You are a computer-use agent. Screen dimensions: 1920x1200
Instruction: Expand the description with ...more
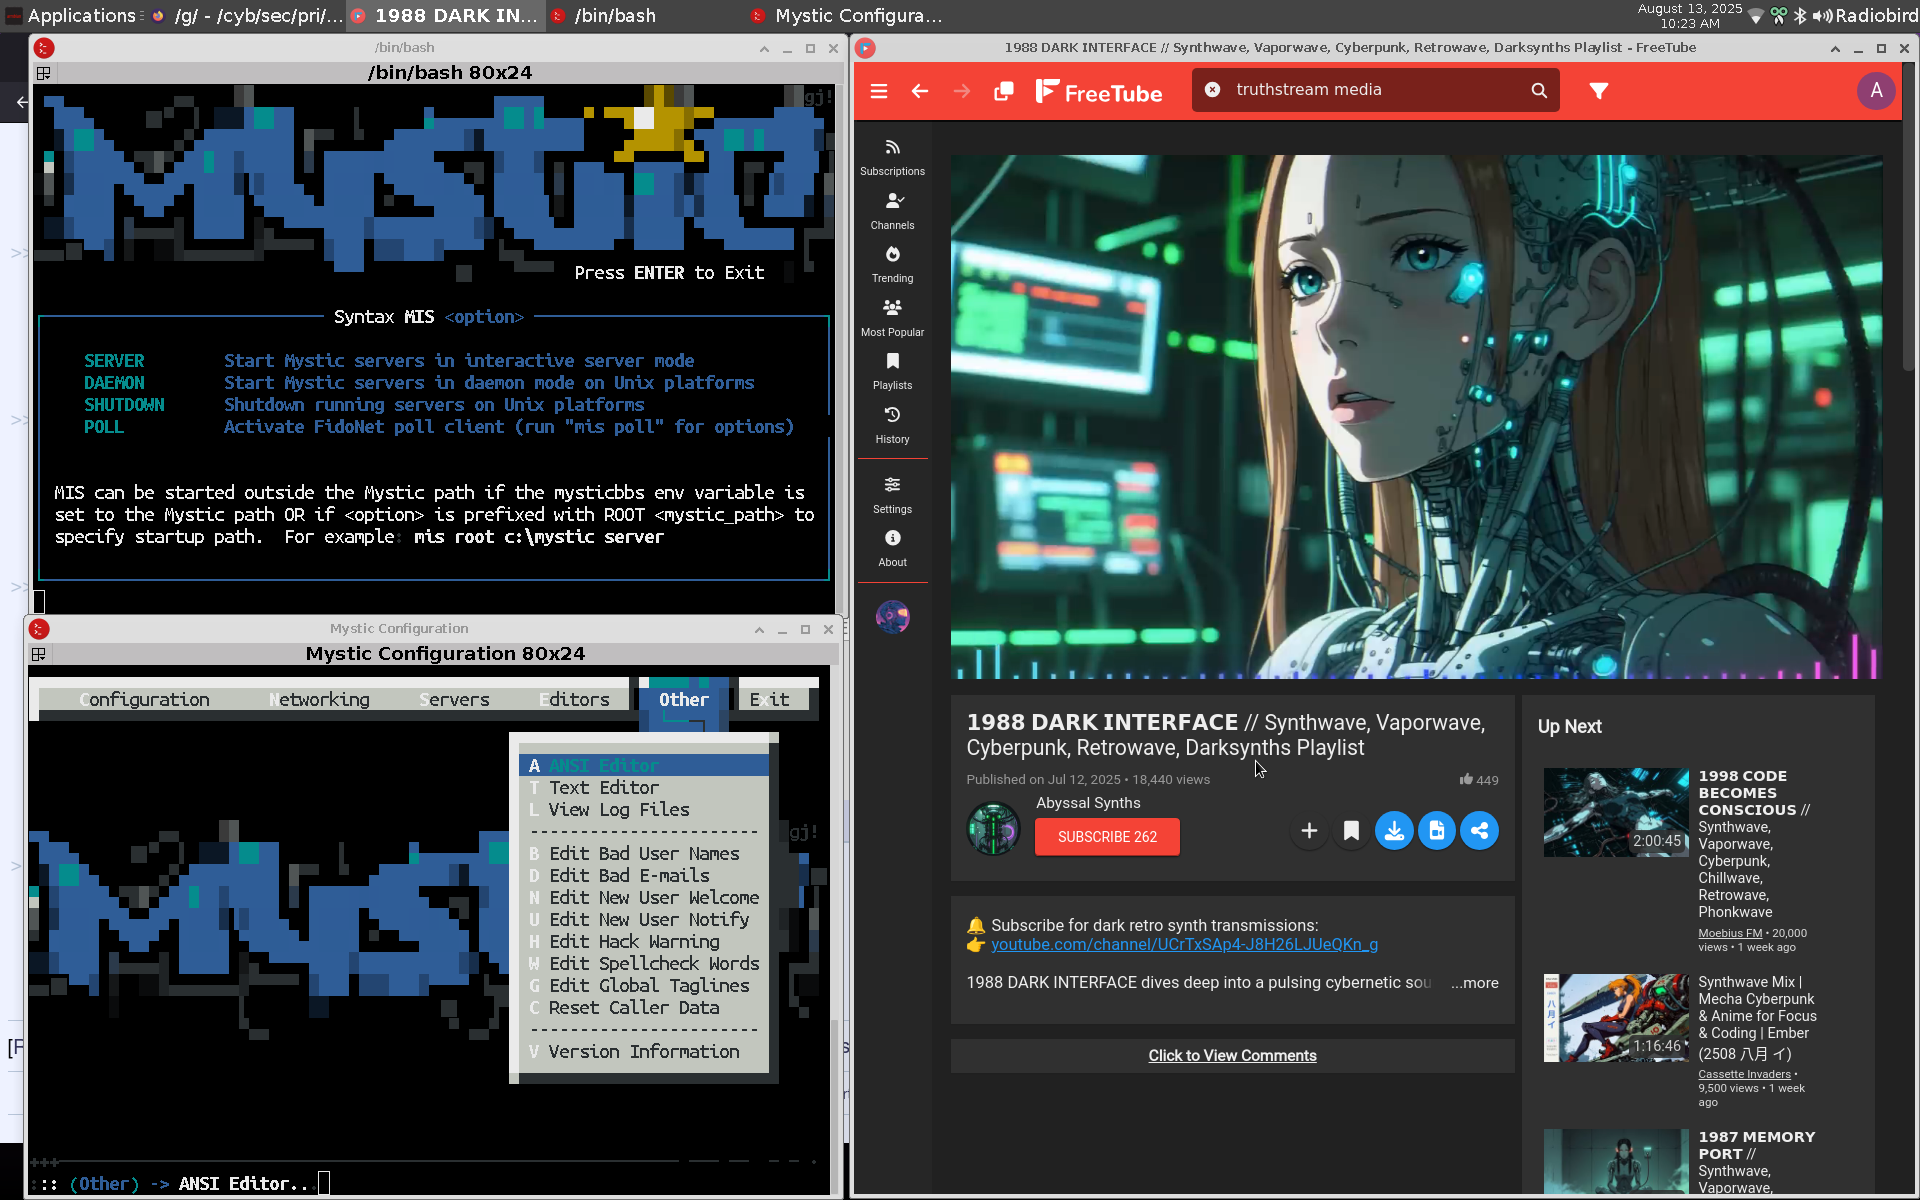click(1474, 983)
